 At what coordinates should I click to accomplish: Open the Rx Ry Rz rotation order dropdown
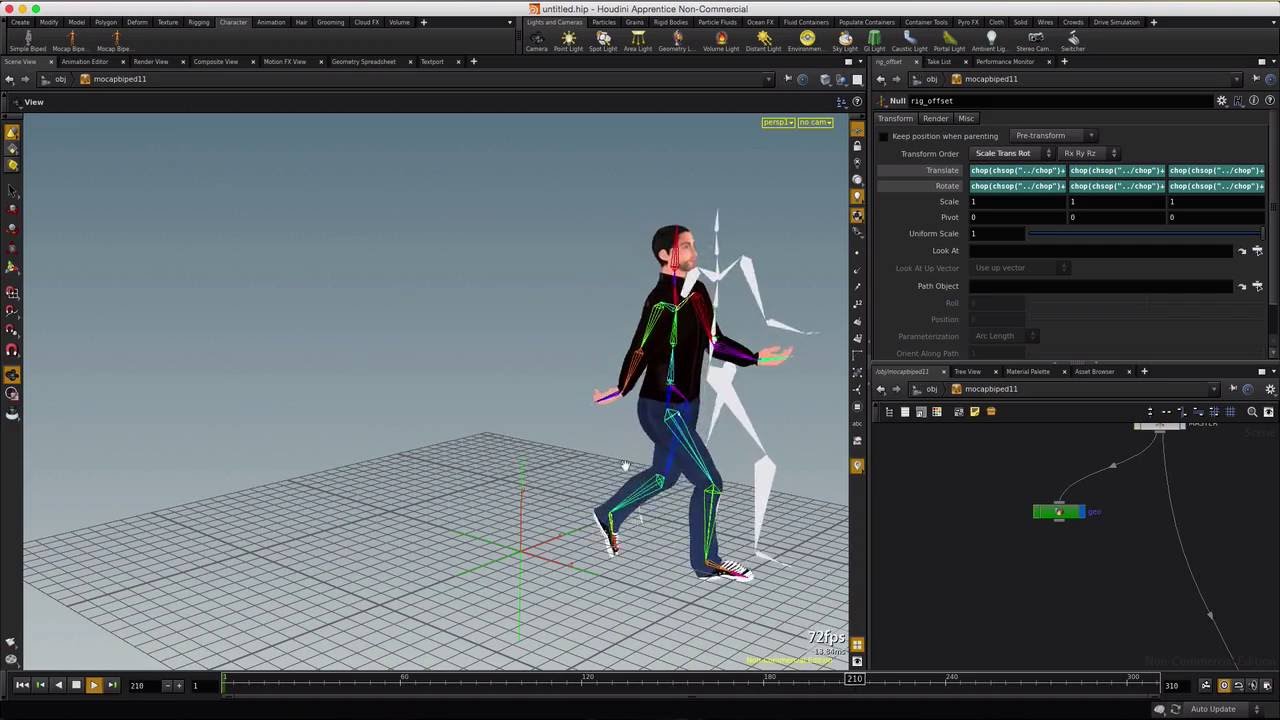1088,154
